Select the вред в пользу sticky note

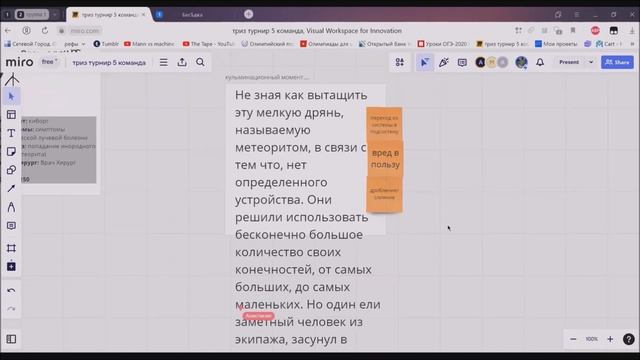385,159
